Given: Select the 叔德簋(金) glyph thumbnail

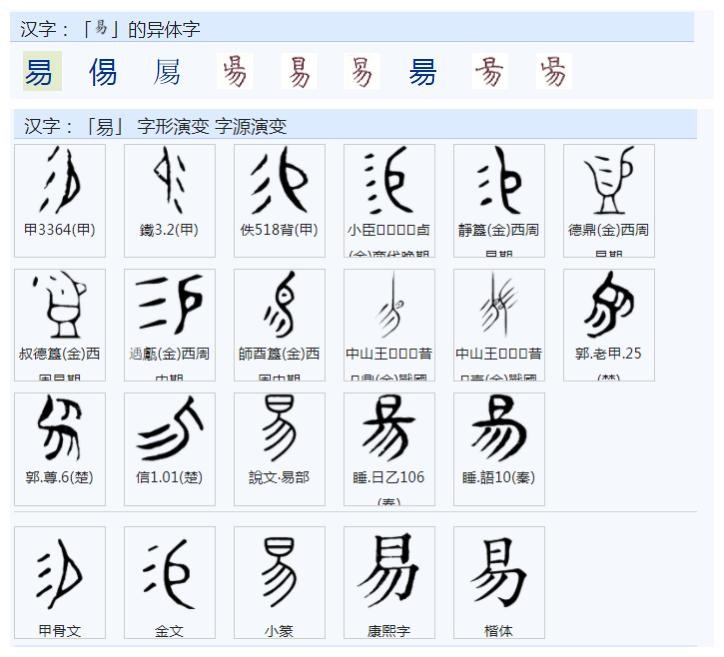Looking at the screenshot, I should (59, 306).
